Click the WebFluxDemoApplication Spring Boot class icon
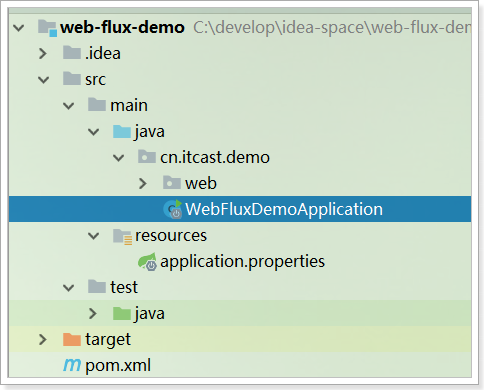Image resolution: width=484 pixels, height=390 pixels. click(173, 209)
